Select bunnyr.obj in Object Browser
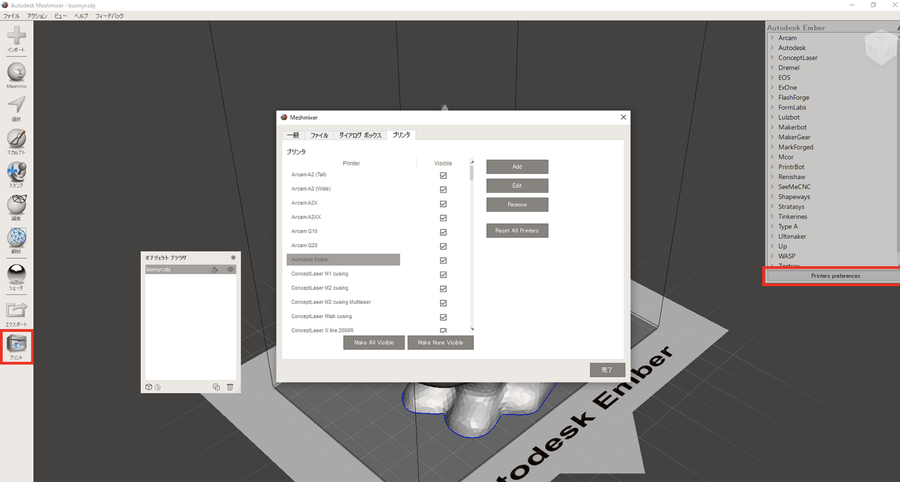Image resolution: width=900 pixels, height=482 pixels. point(190,269)
